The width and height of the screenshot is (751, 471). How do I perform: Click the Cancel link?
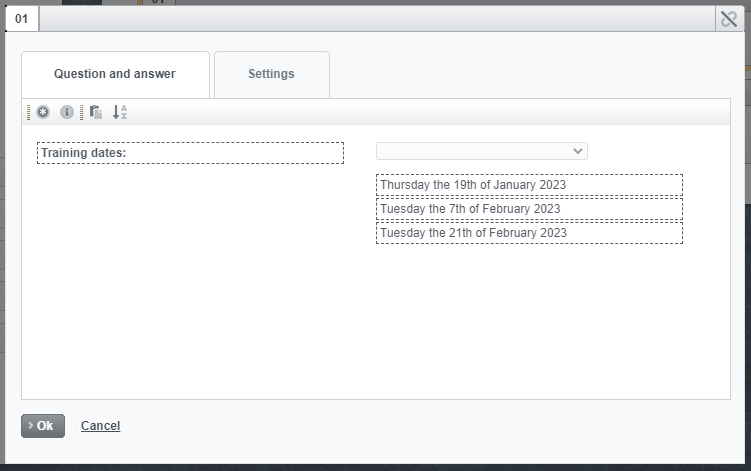coord(101,426)
